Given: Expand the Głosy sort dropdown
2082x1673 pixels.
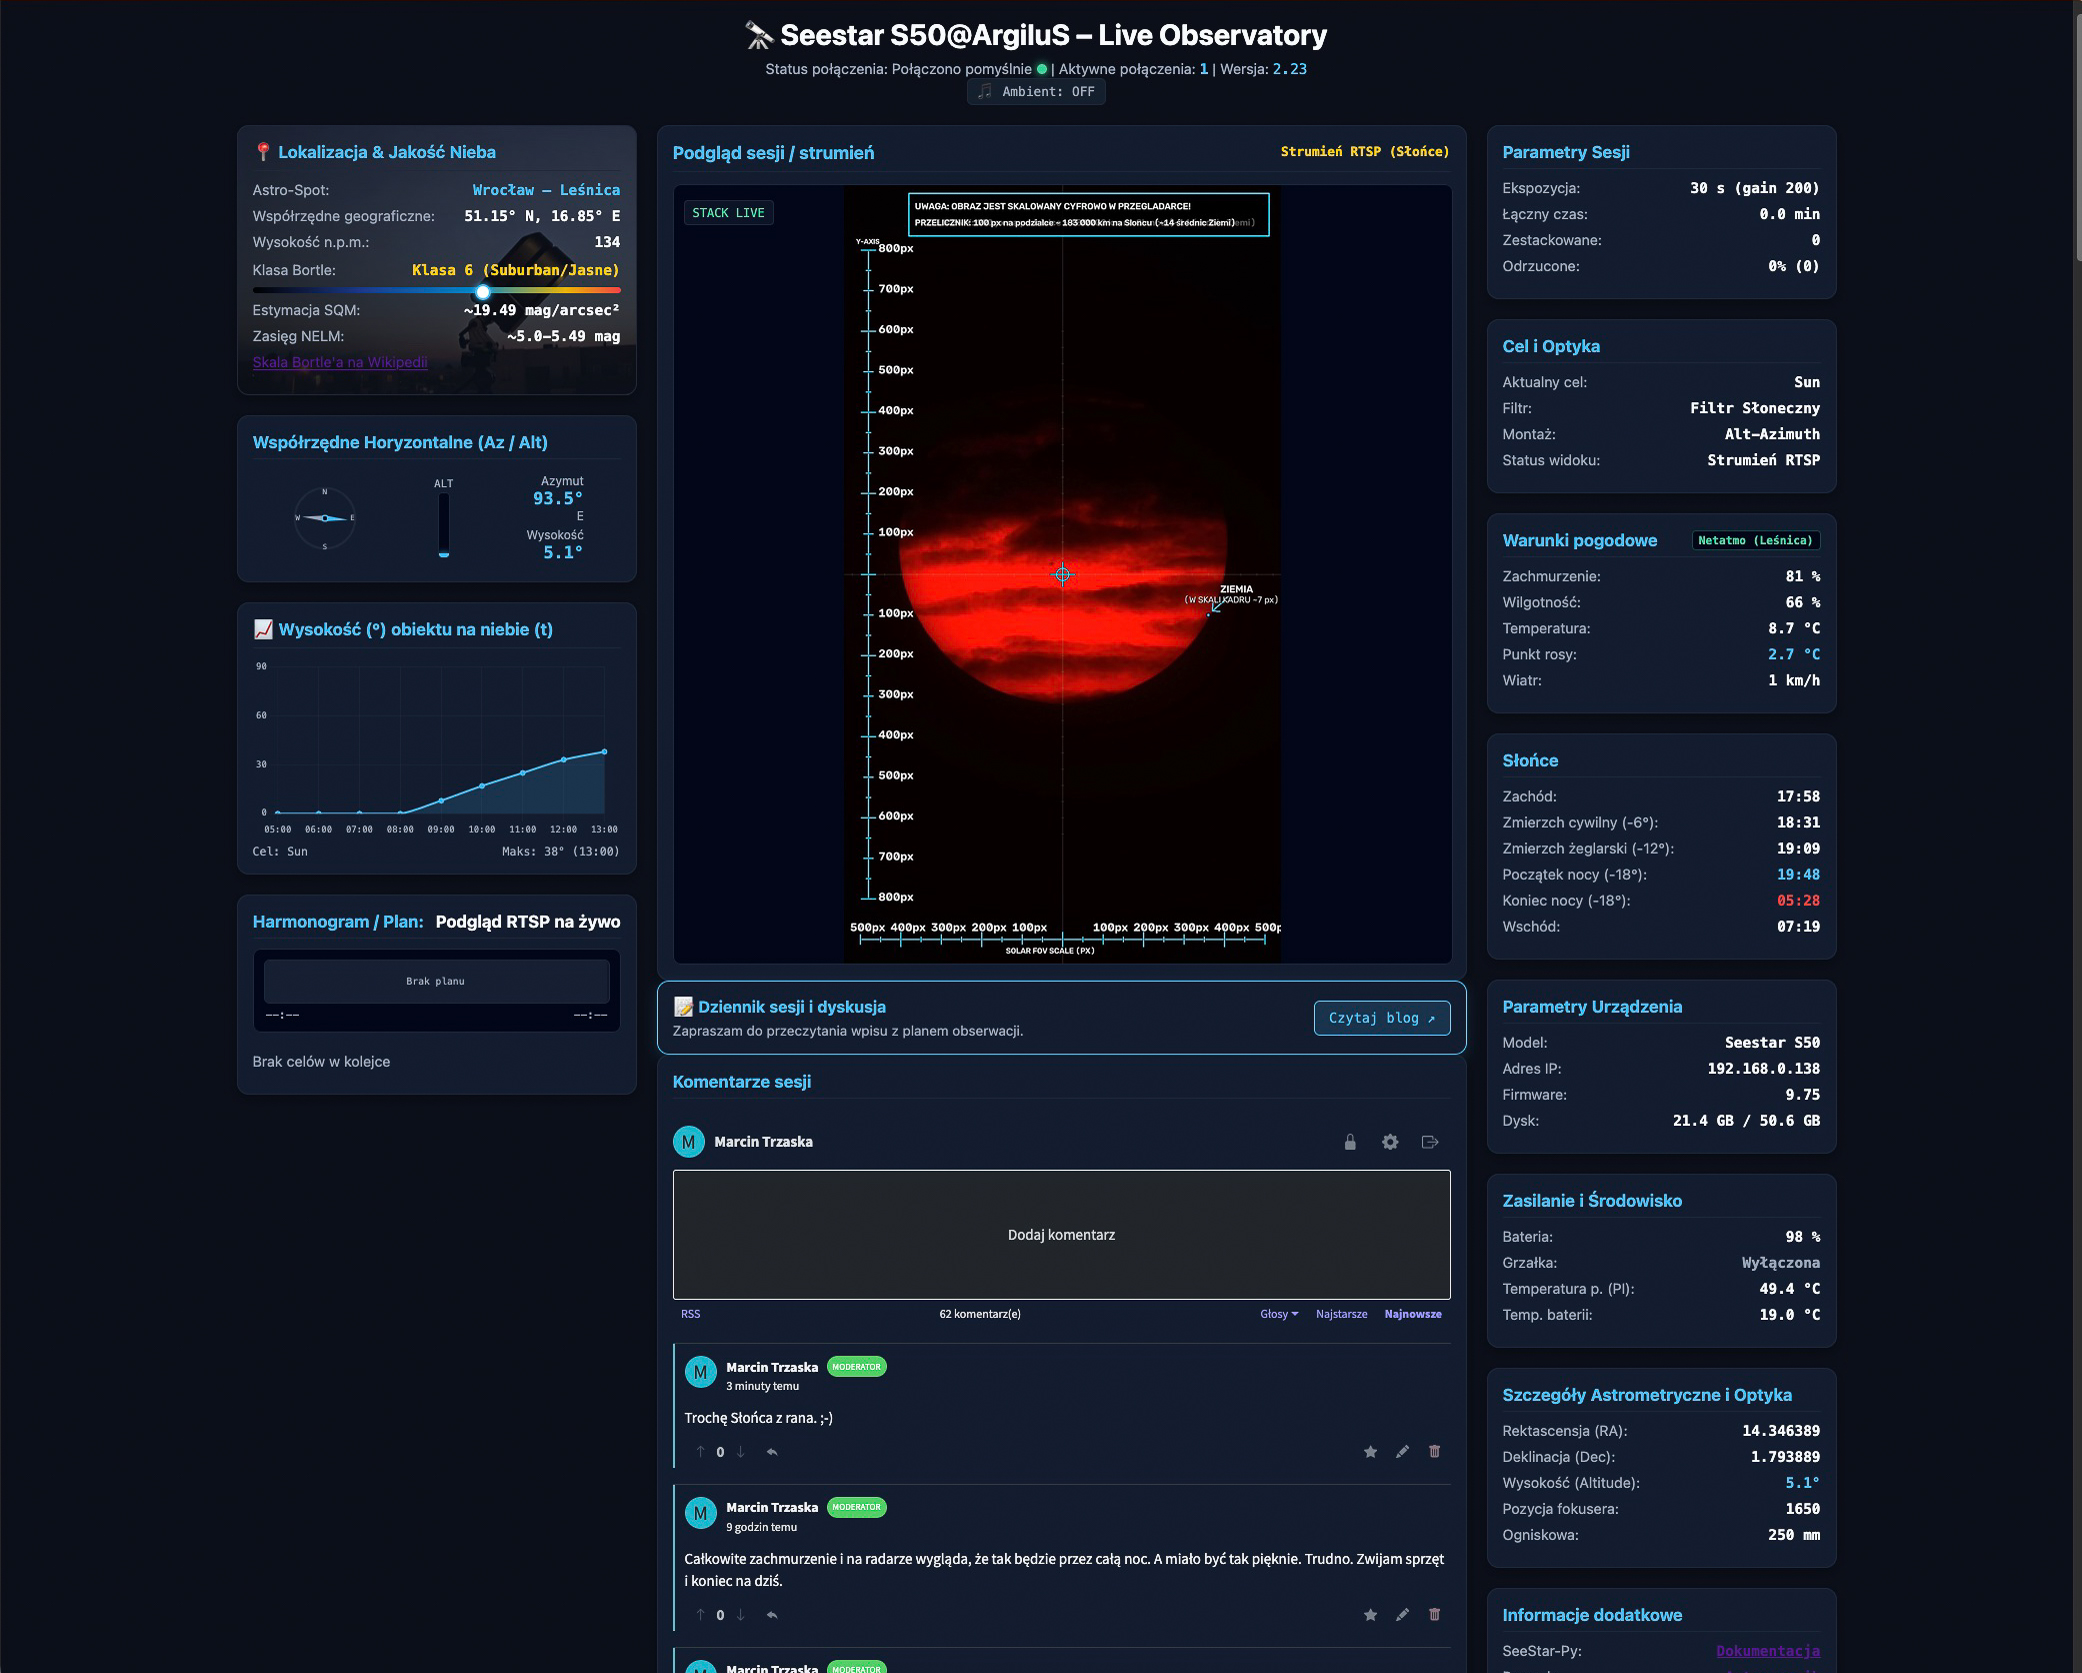Looking at the screenshot, I should [x=1279, y=1314].
